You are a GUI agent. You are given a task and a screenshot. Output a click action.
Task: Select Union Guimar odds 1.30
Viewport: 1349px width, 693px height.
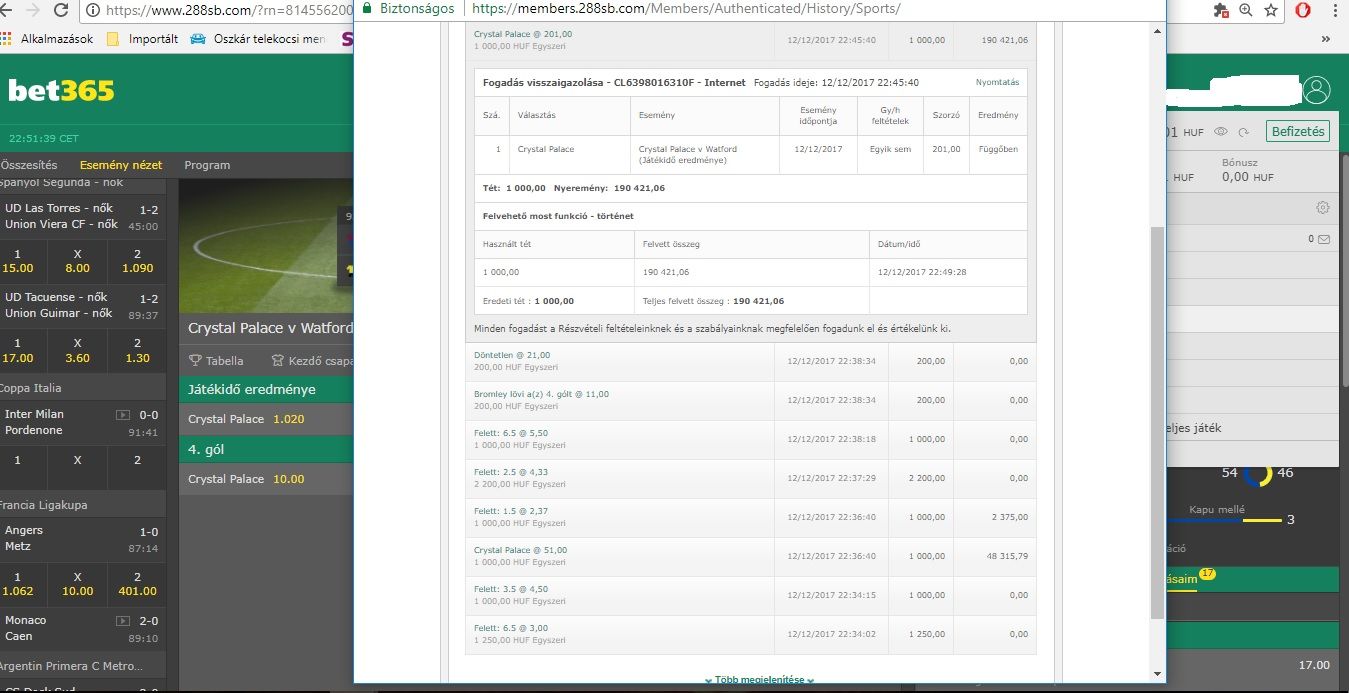pyautogui.click(x=137, y=350)
